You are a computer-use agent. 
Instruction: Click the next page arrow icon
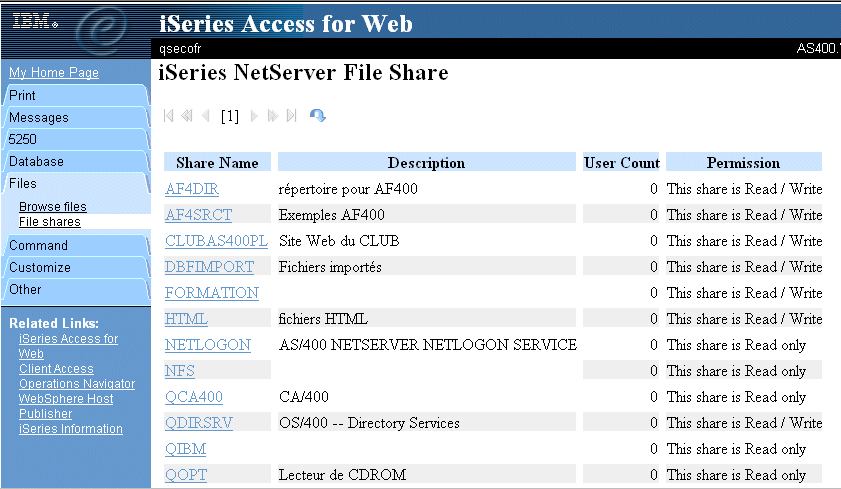[254, 116]
